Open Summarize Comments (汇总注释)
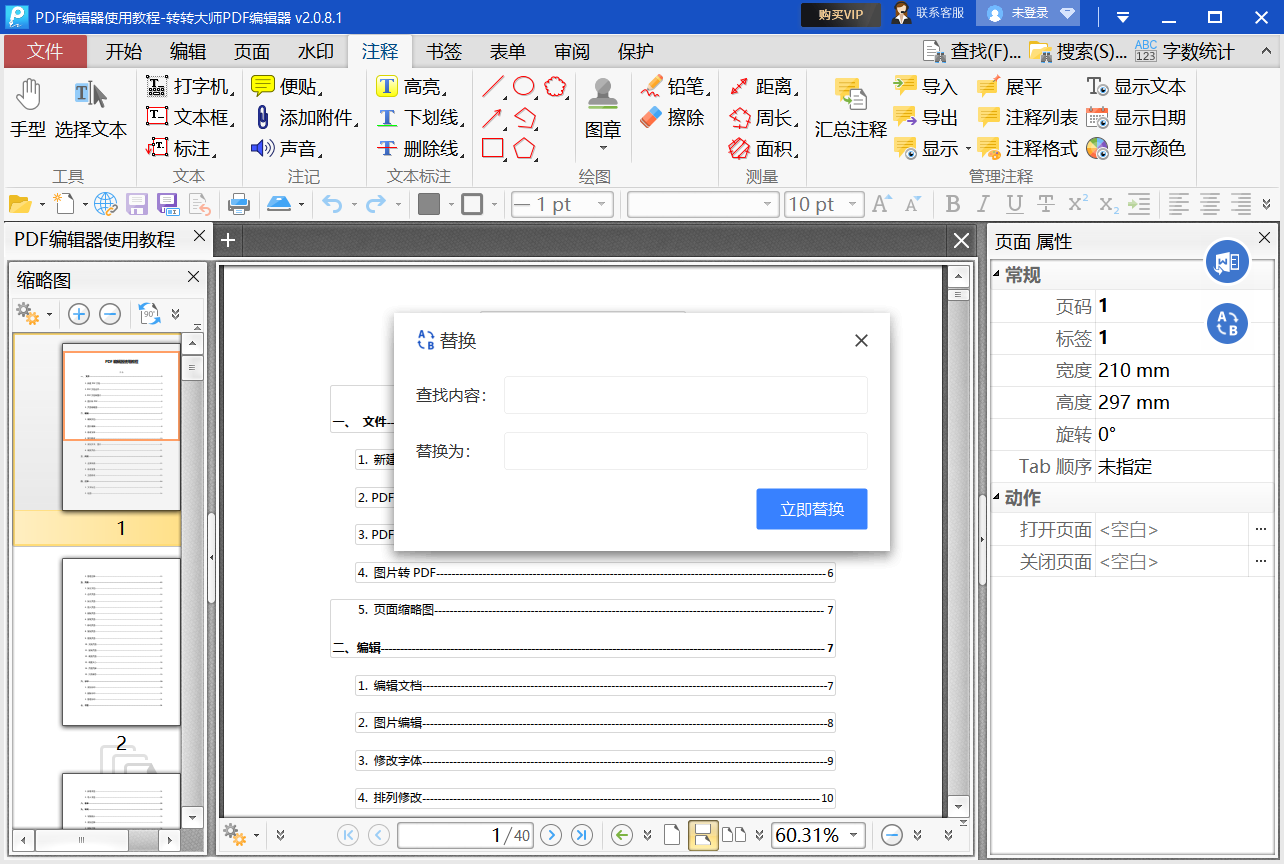 [850, 109]
